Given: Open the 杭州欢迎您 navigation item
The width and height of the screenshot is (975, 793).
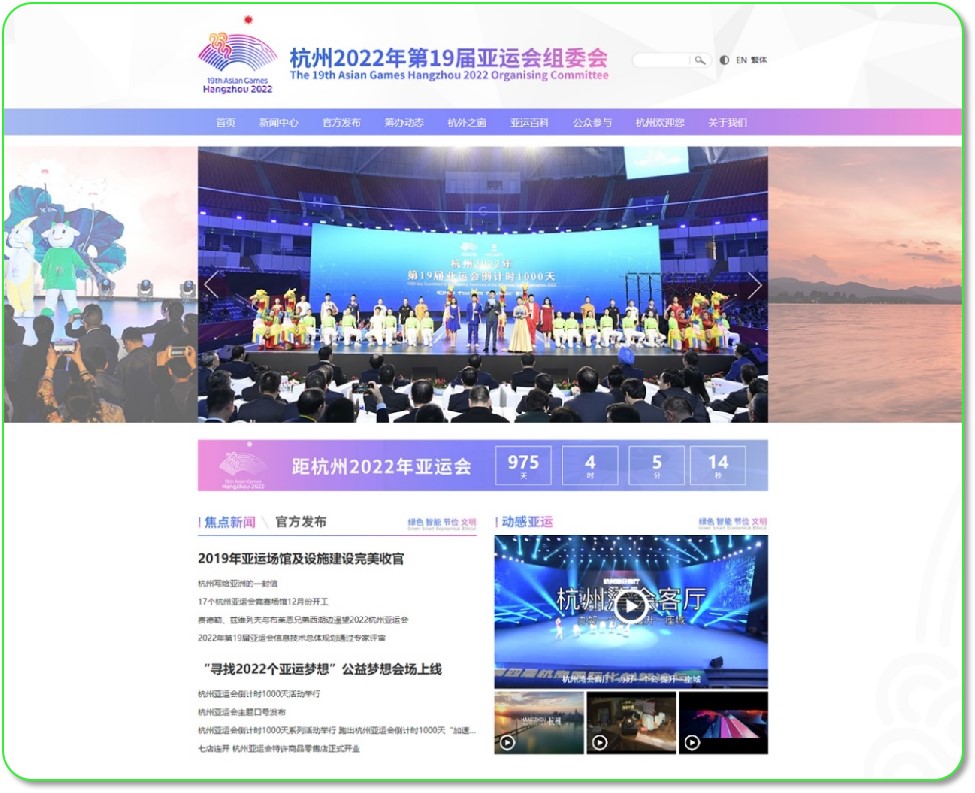Looking at the screenshot, I should click(x=660, y=123).
